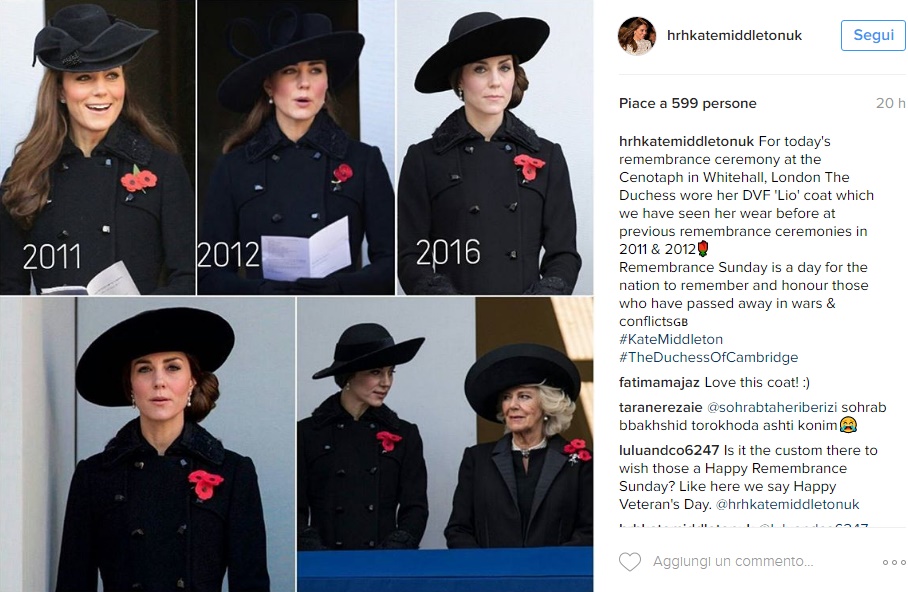Open the hrhkatemiddletonuk username in the header
The width and height of the screenshot is (908, 592).
734,35
